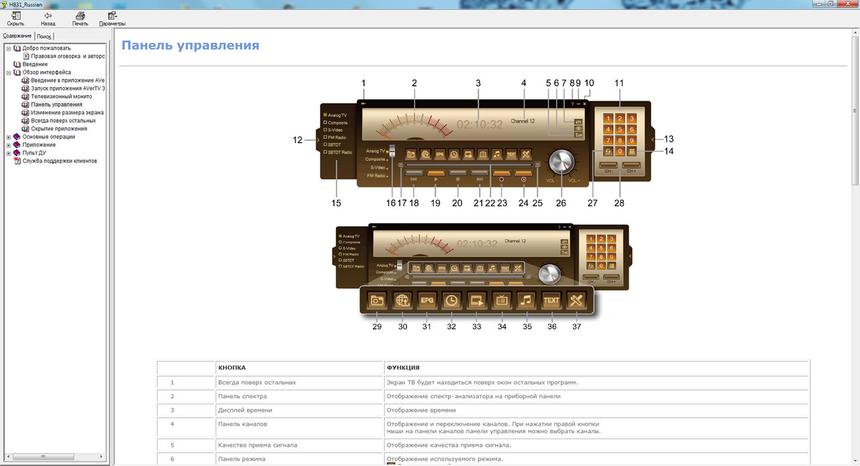The image size is (860, 466).
Task: Open Правовая оговорка topic
Action: pos(67,56)
